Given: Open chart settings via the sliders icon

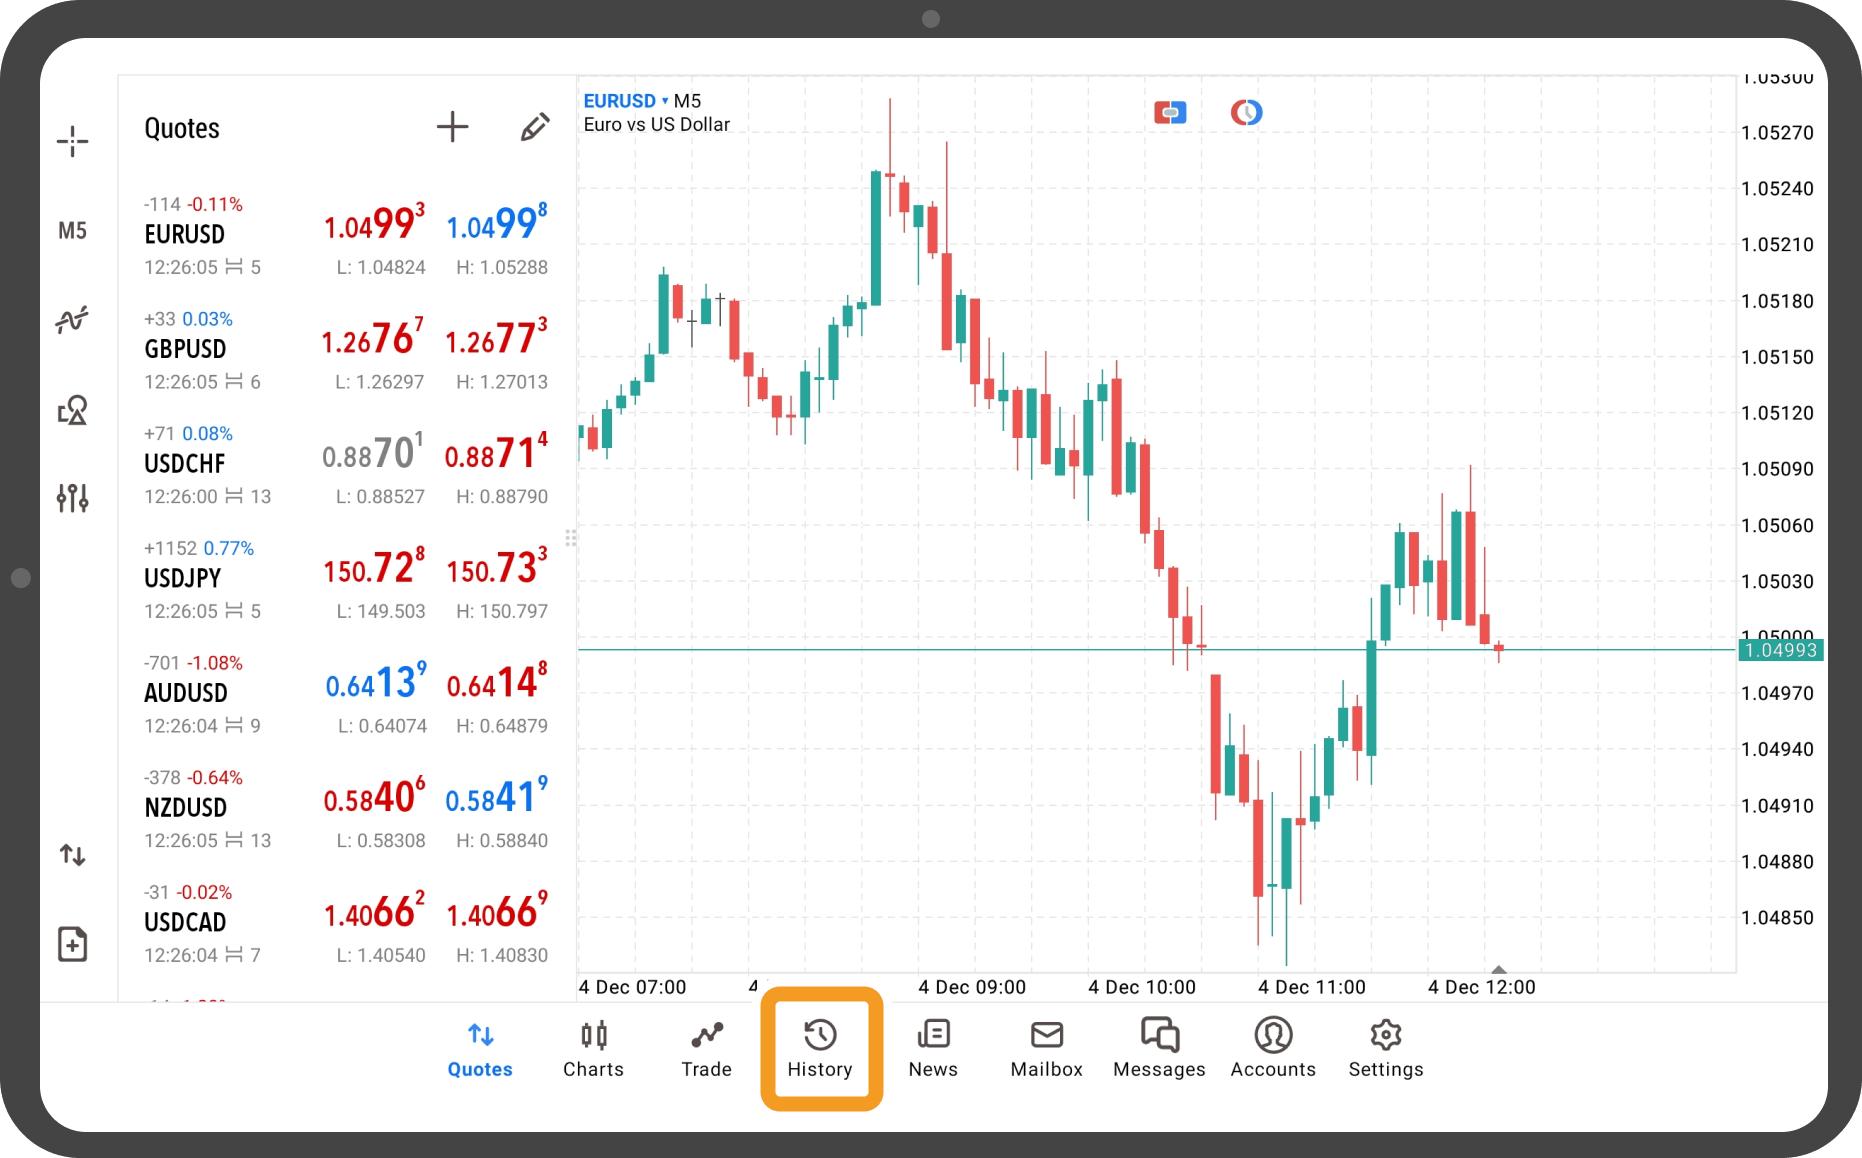Looking at the screenshot, I should pos(73,497).
